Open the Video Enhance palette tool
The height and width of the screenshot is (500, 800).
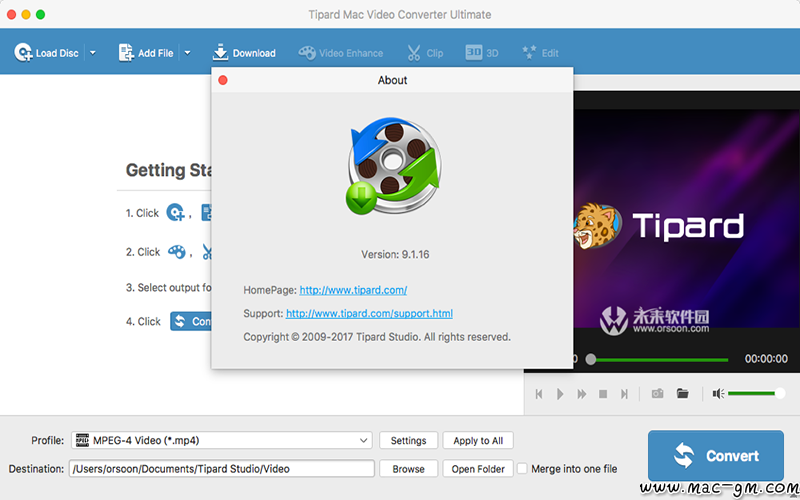341,53
